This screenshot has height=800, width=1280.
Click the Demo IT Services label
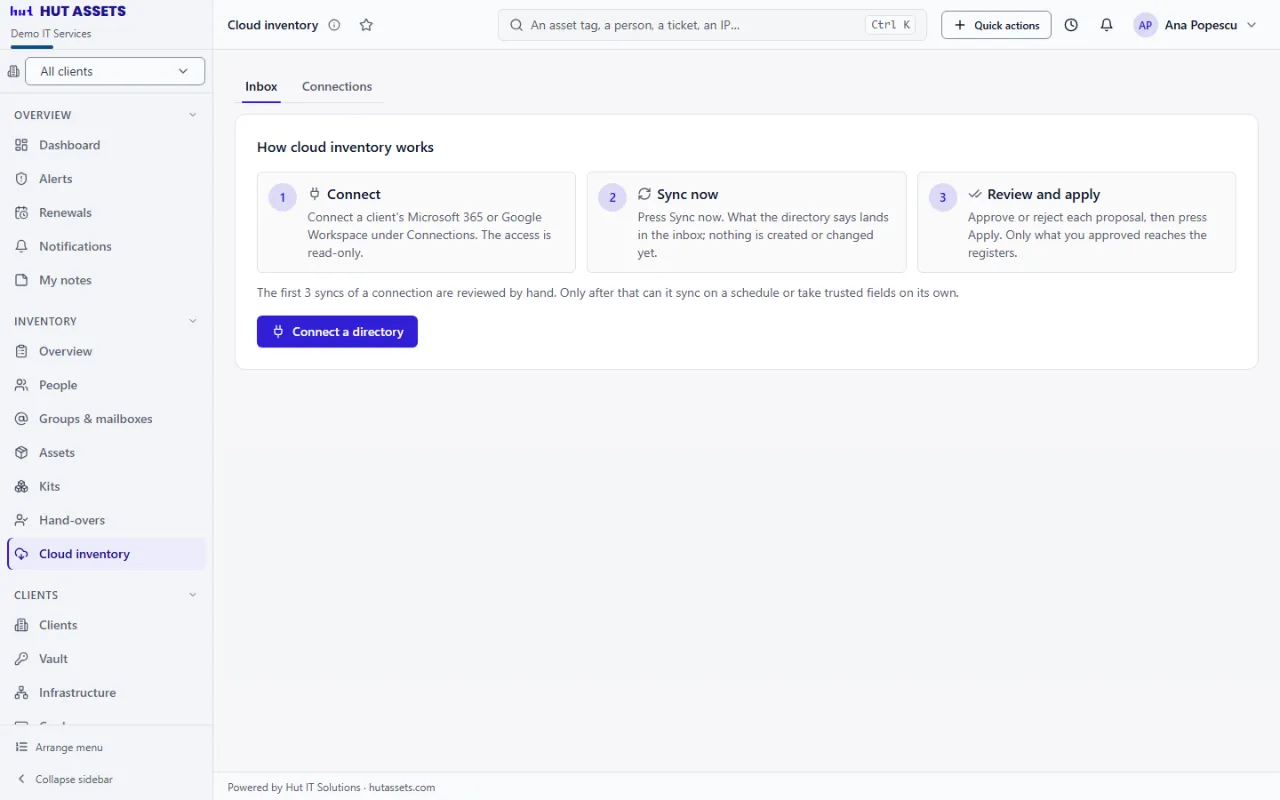coord(51,34)
